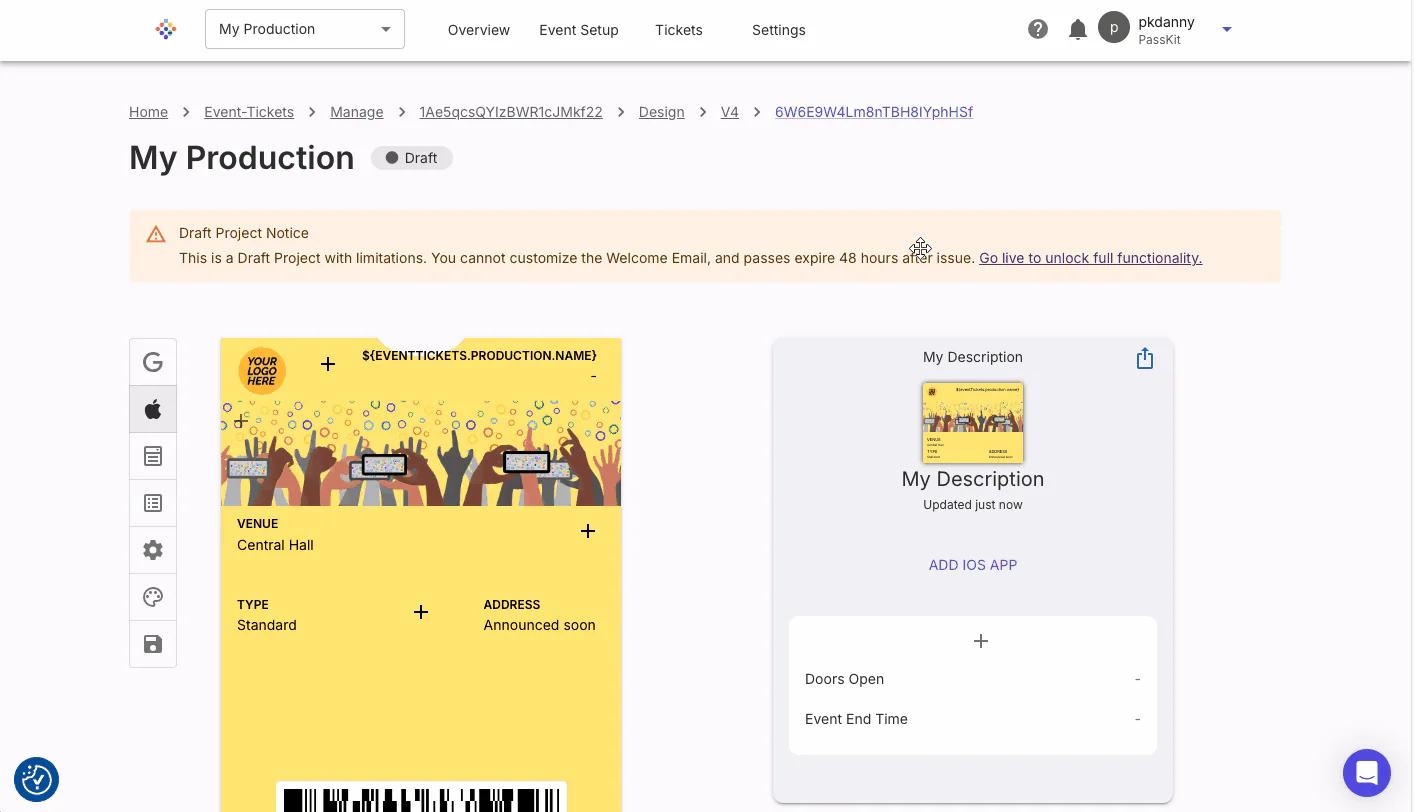The image size is (1414, 812).
Task: Click the ADD IOS APP button
Action: 973,565
